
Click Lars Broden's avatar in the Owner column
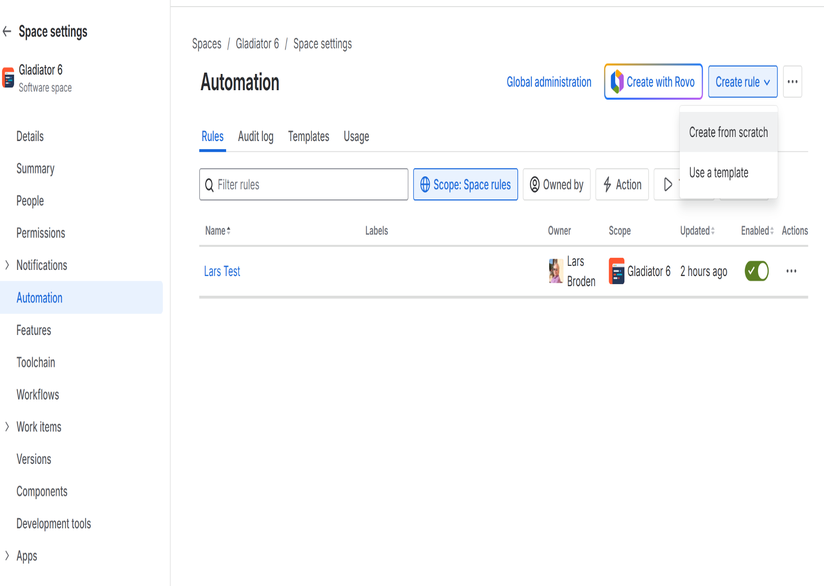point(556,271)
